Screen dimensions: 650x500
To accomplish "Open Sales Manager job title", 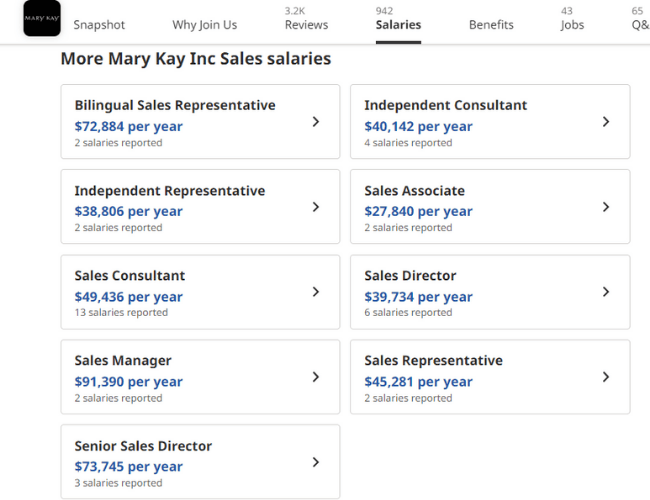I will pyautogui.click(x=123, y=361).
